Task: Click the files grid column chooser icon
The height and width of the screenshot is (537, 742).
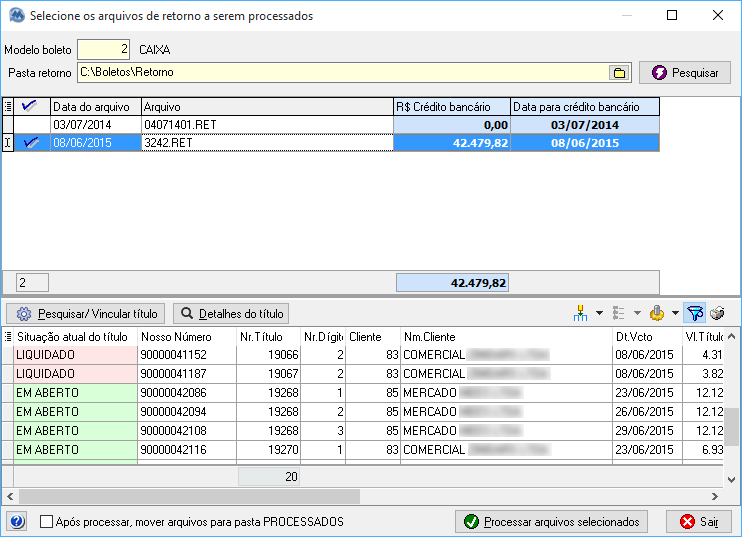Action: (x=8, y=106)
